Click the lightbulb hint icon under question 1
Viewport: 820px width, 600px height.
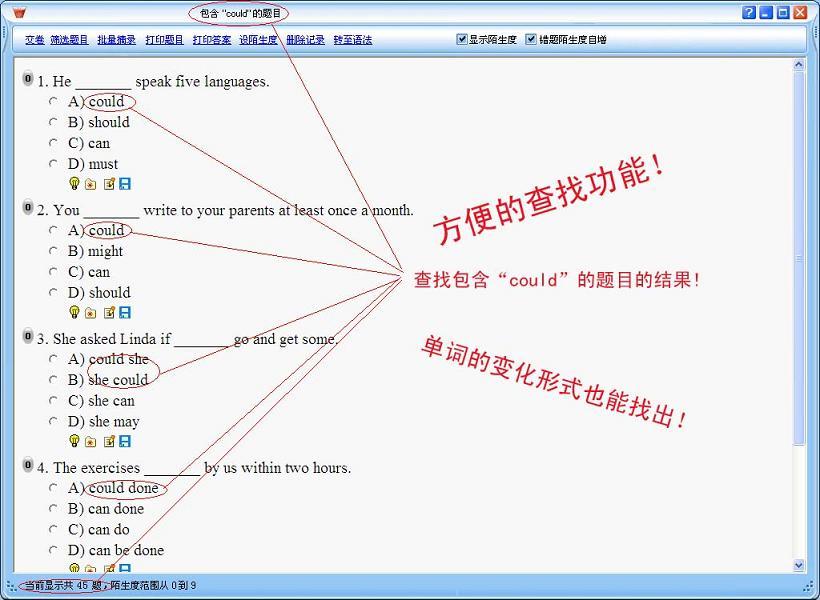pos(74,184)
